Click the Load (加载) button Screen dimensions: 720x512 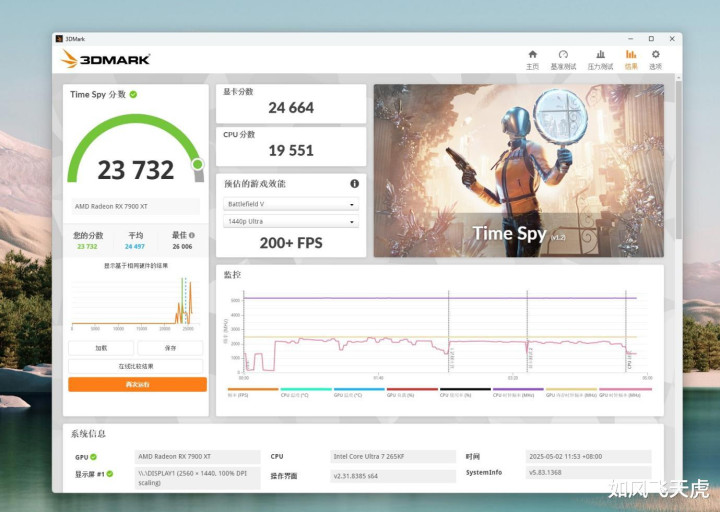101,348
